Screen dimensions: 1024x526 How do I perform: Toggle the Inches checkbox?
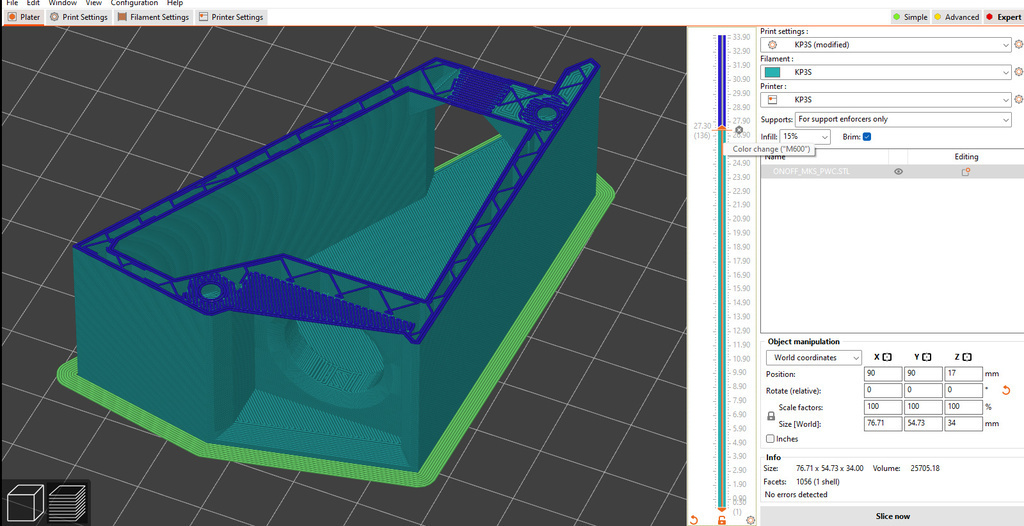pos(771,439)
